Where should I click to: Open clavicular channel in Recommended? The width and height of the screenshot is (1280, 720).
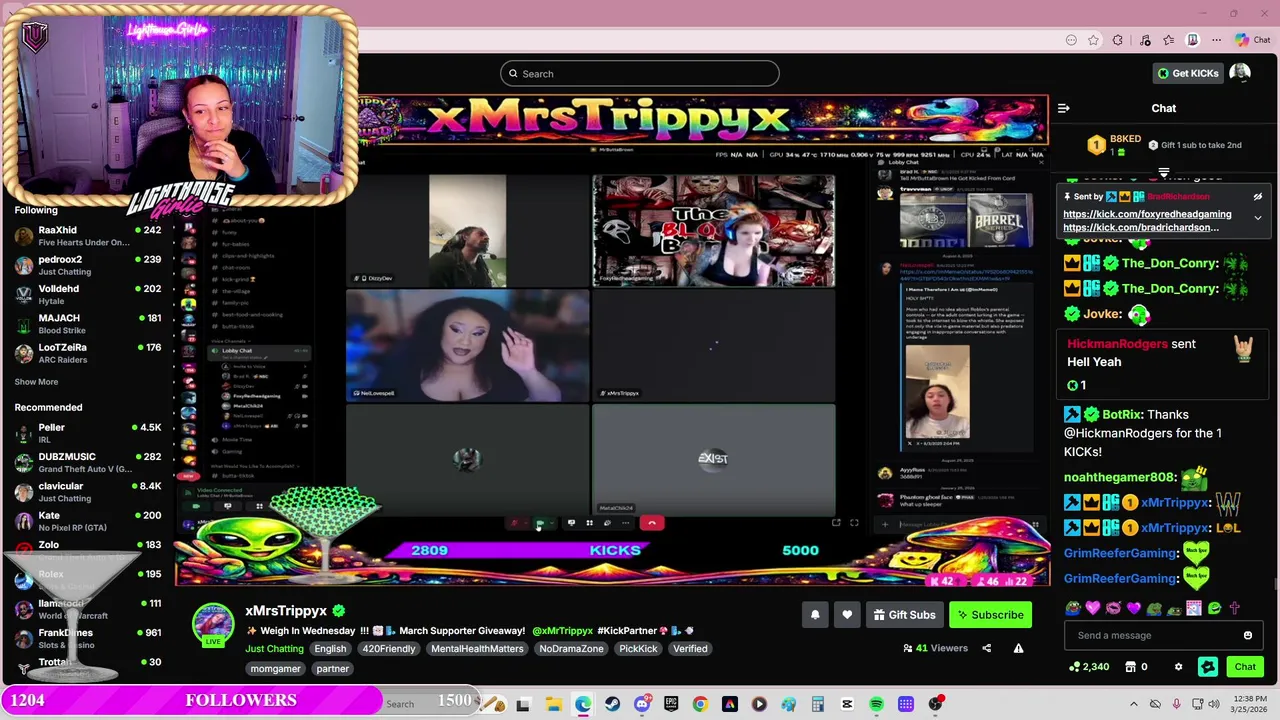click(x=88, y=492)
